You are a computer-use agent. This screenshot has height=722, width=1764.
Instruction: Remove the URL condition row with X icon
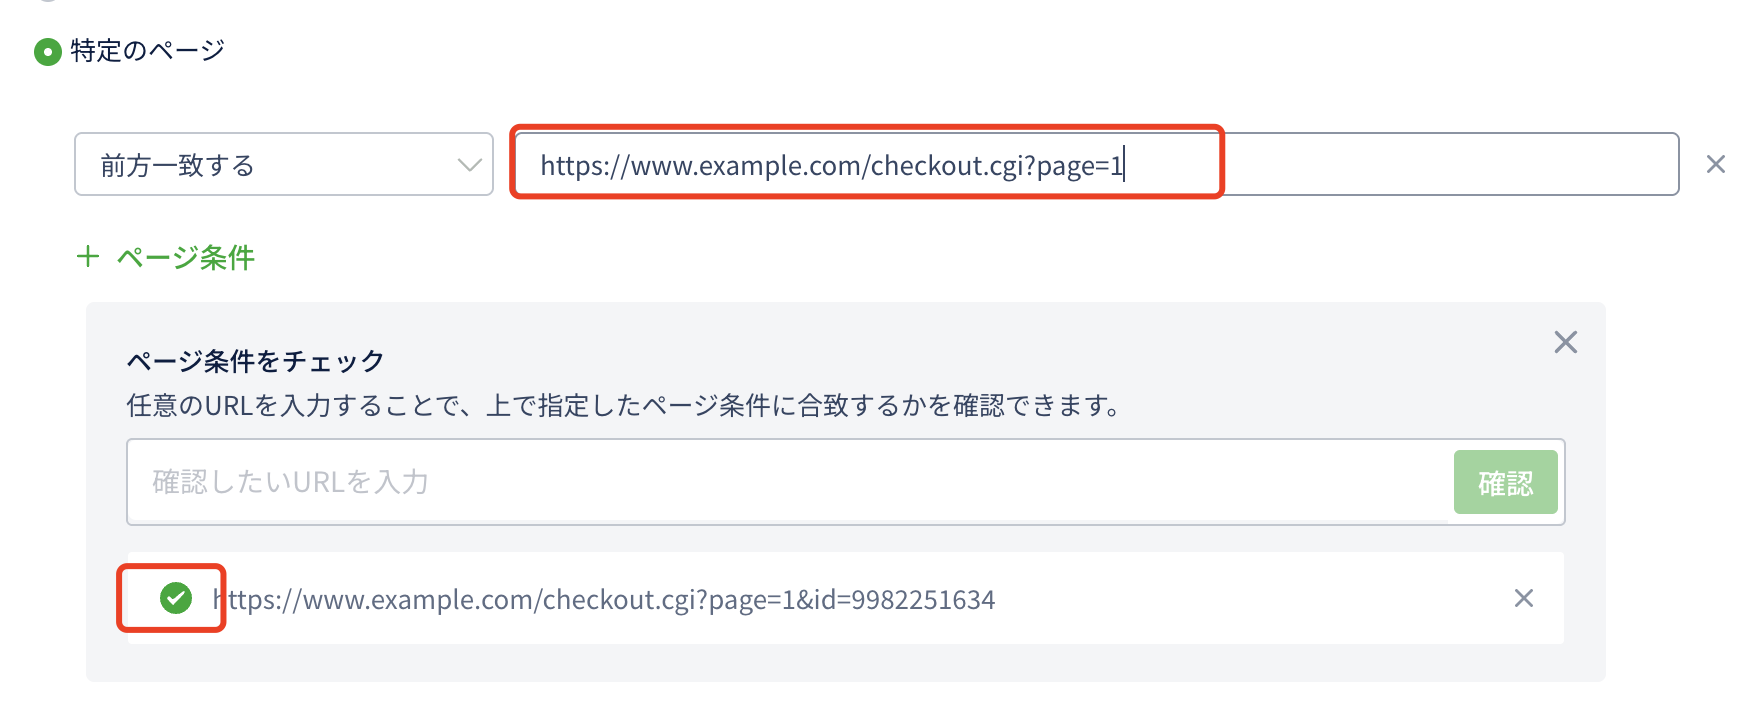click(1716, 164)
